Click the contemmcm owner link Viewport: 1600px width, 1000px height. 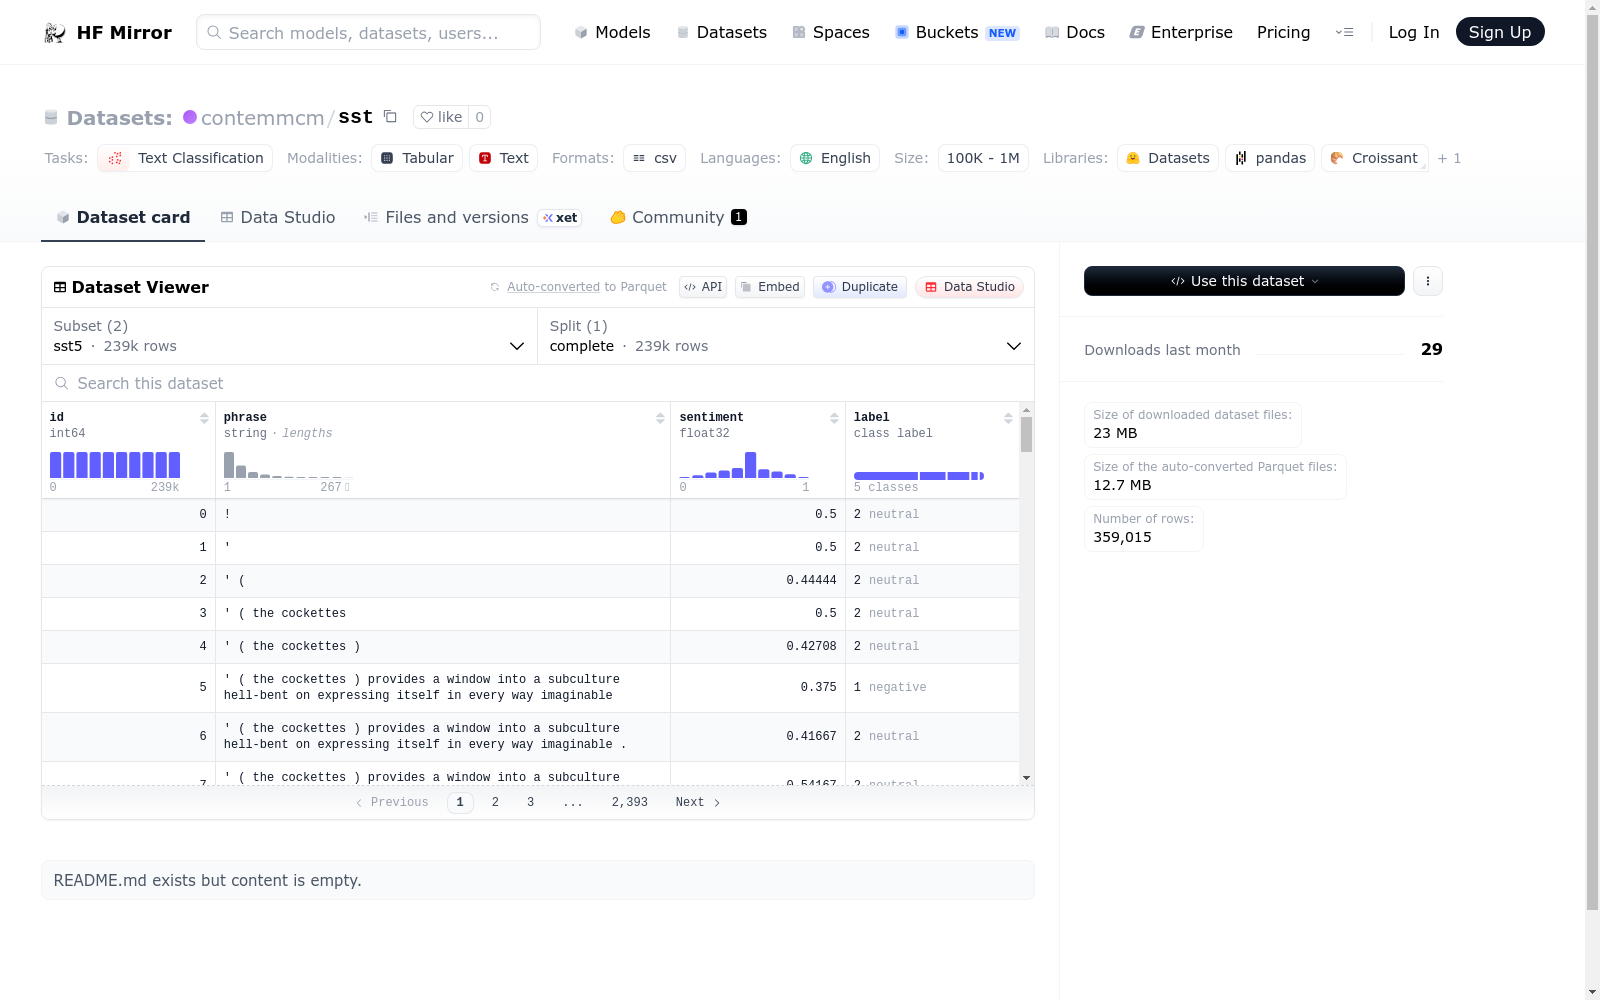point(262,117)
